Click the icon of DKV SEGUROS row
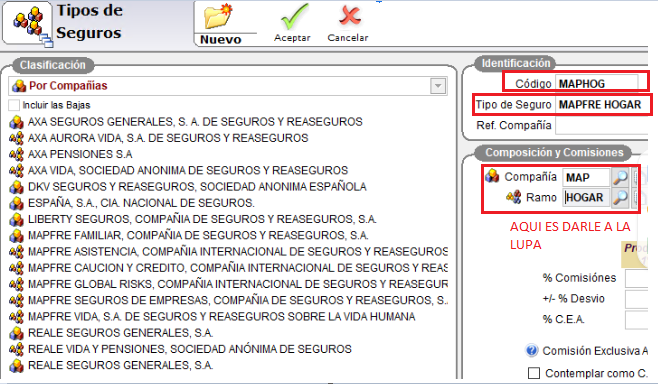658x384 pixels. [16, 187]
